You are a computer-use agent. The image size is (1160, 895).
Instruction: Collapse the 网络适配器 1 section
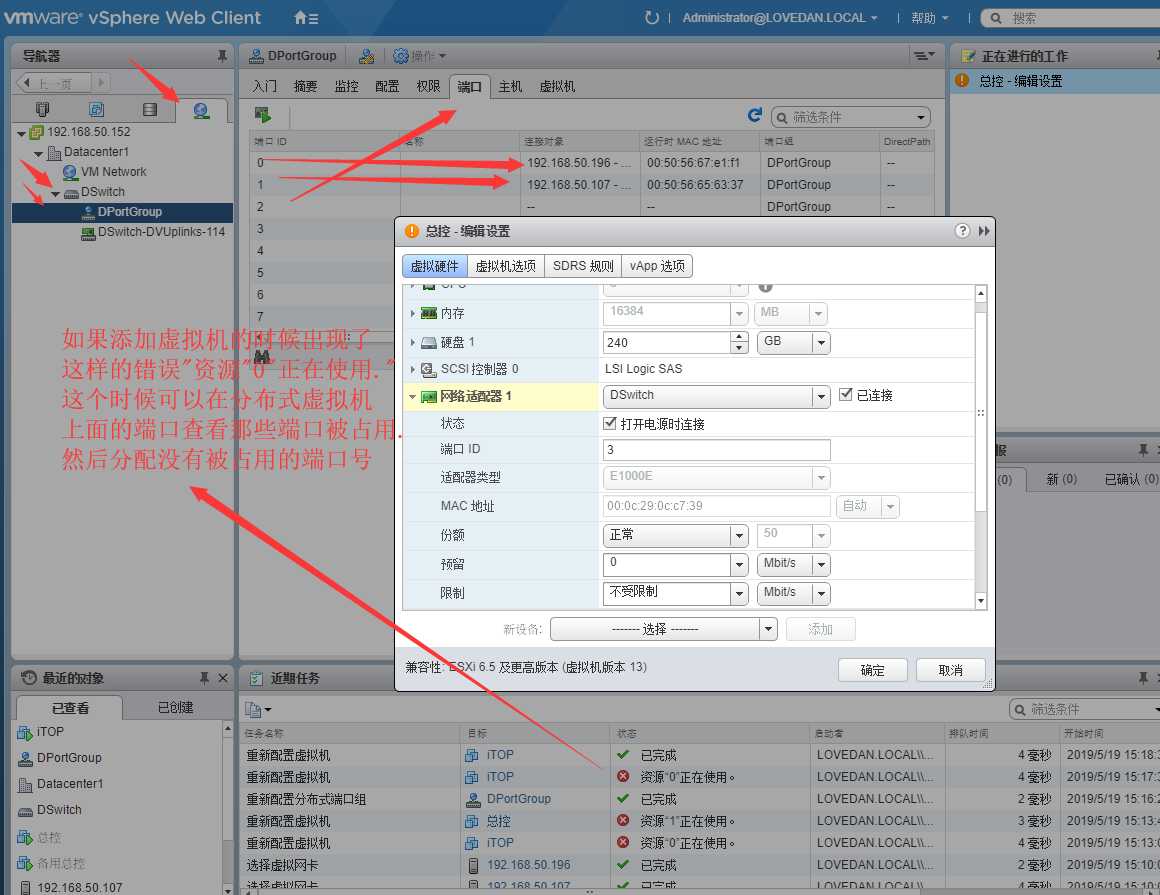(412, 396)
